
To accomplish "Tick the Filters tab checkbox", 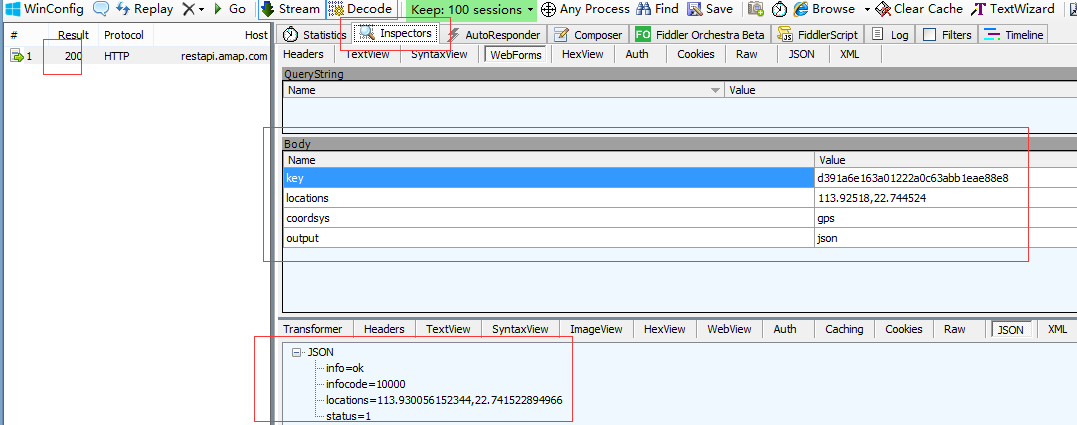I will (x=929, y=35).
